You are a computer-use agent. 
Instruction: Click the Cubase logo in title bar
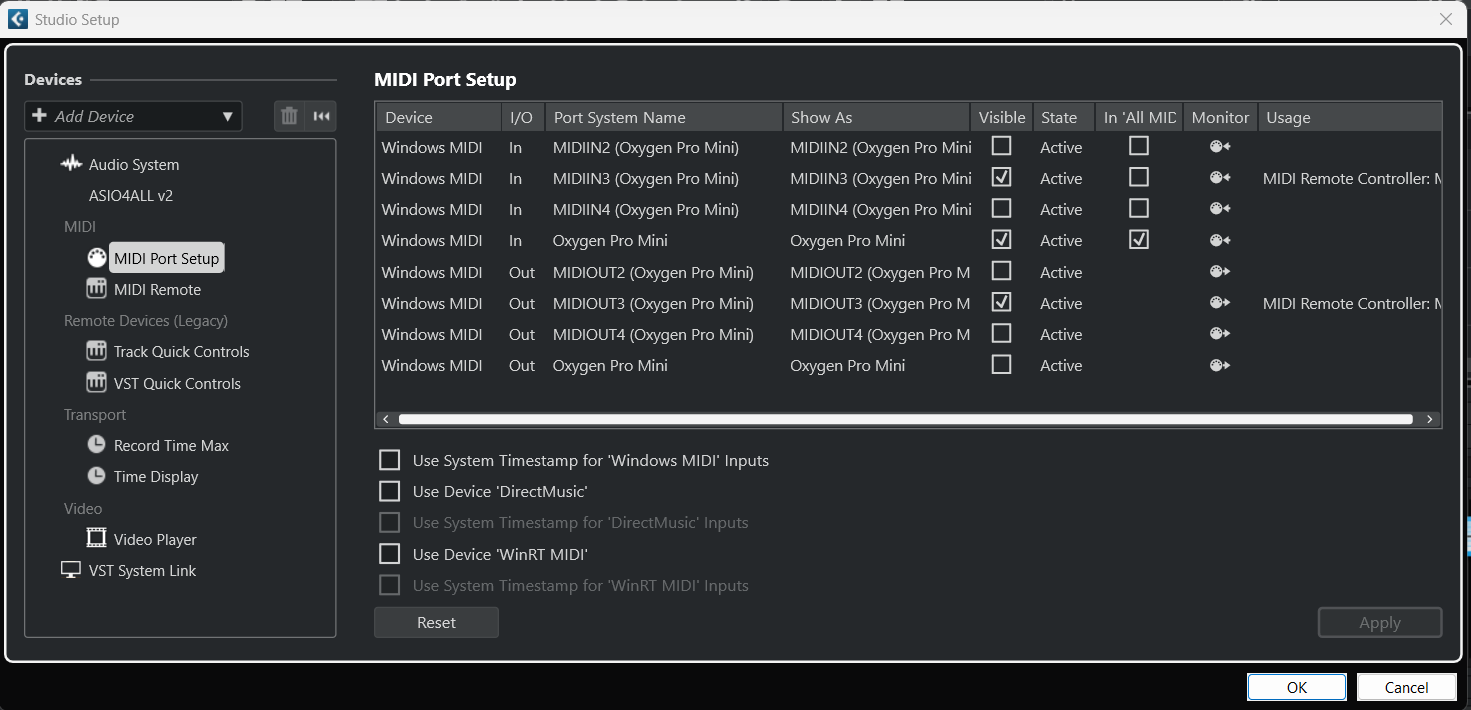pos(17,19)
